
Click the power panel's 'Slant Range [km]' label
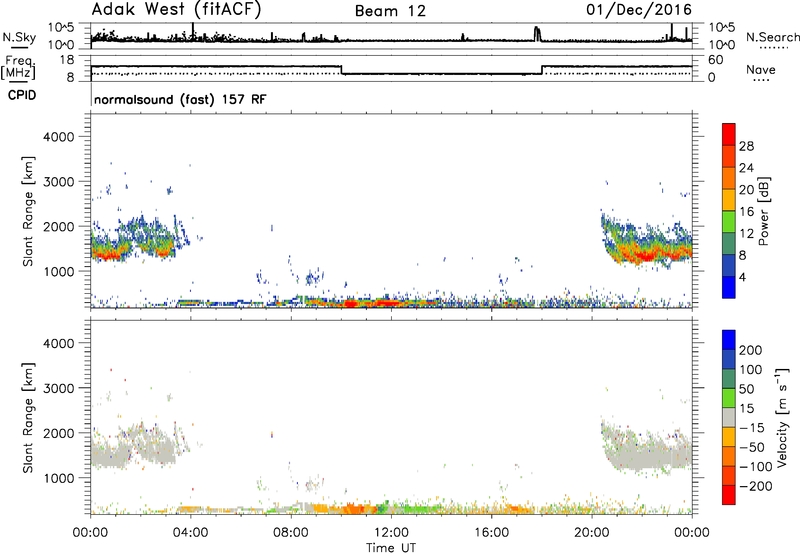click(28, 211)
